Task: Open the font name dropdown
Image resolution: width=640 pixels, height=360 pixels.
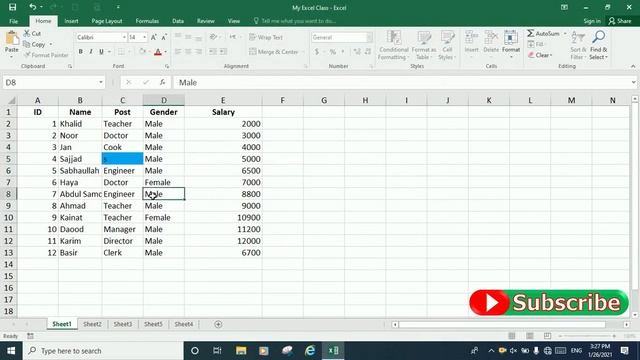Action: click(x=124, y=37)
